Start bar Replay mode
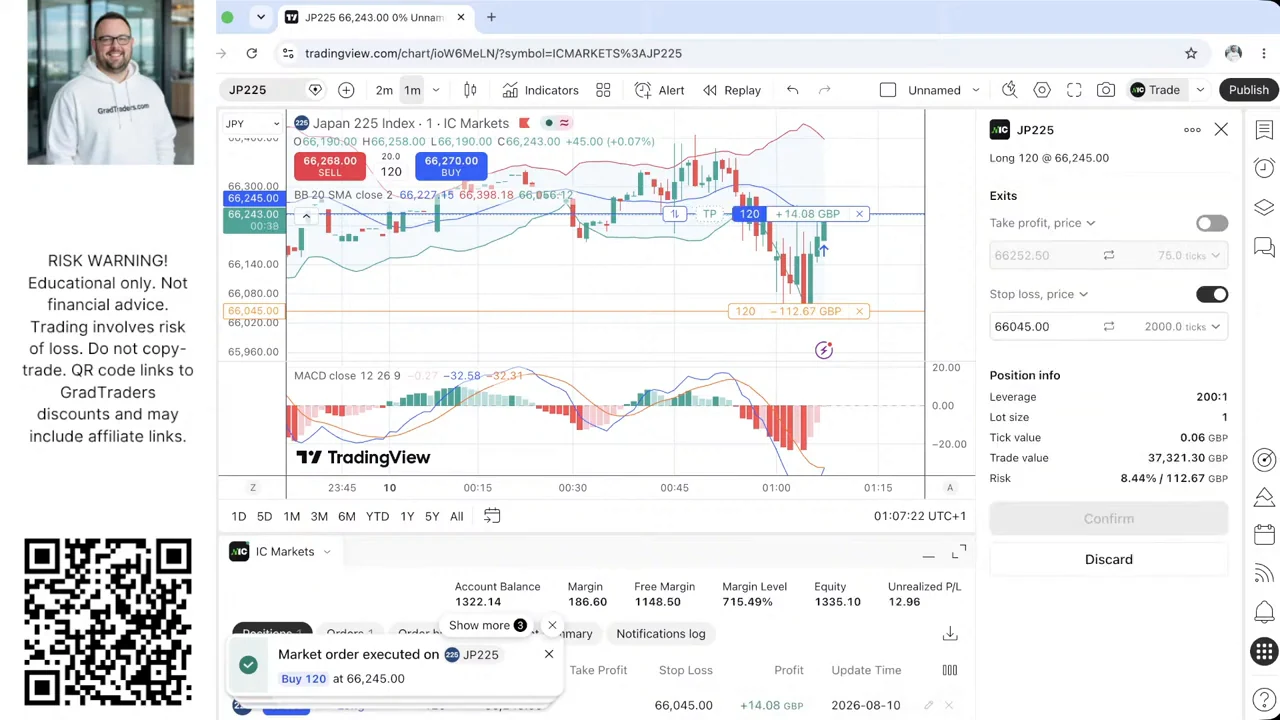This screenshot has height=720, width=1280. pos(732,90)
